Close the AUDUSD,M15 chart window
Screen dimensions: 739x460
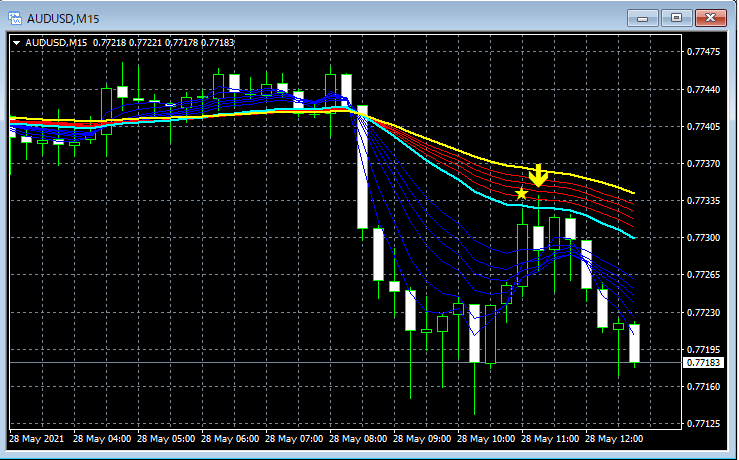711,18
